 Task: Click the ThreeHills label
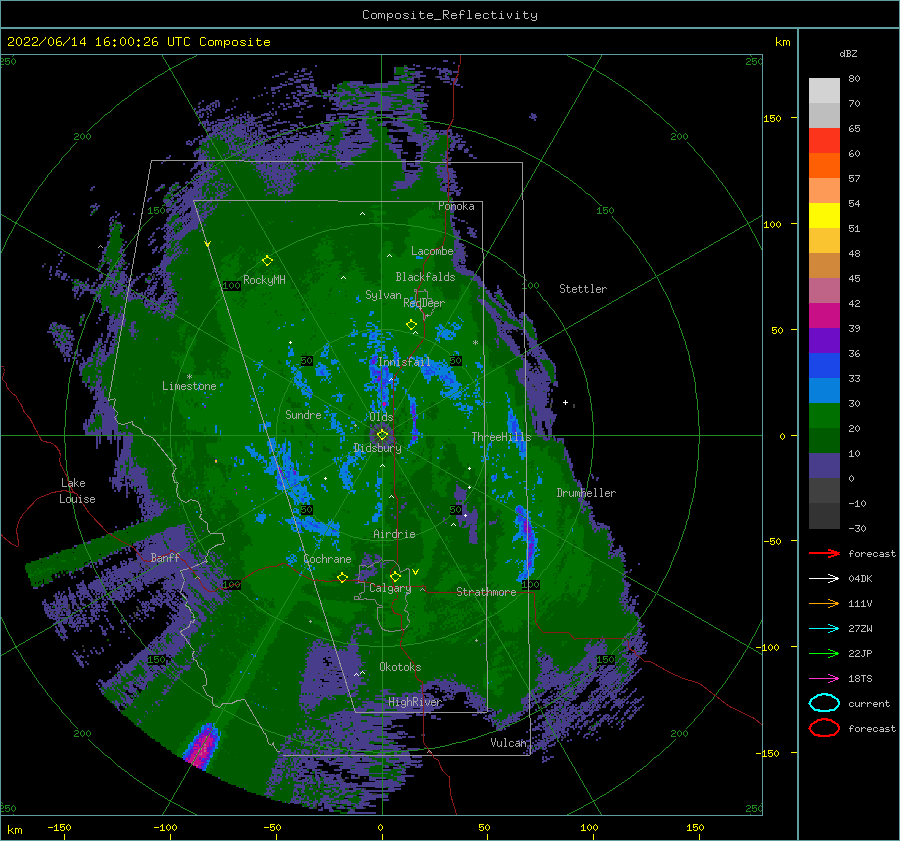(x=501, y=437)
